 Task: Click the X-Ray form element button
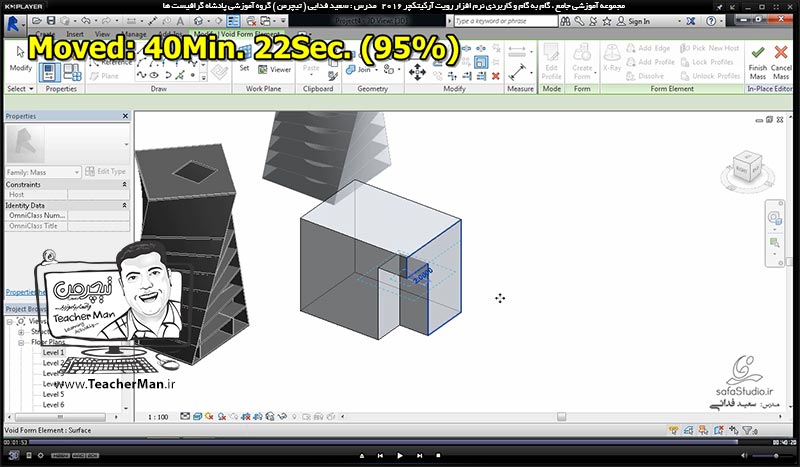click(x=611, y=58)
